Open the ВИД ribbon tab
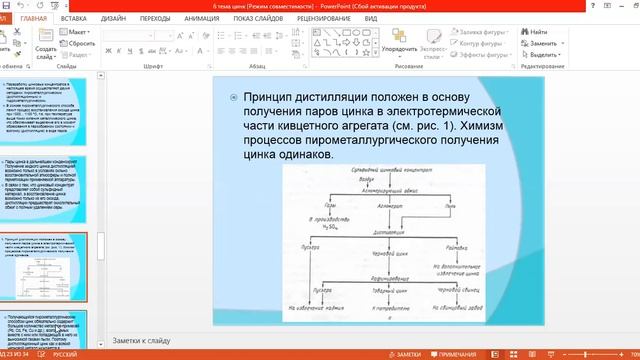This screenshot has height=360, width=640. coord(371,18)
